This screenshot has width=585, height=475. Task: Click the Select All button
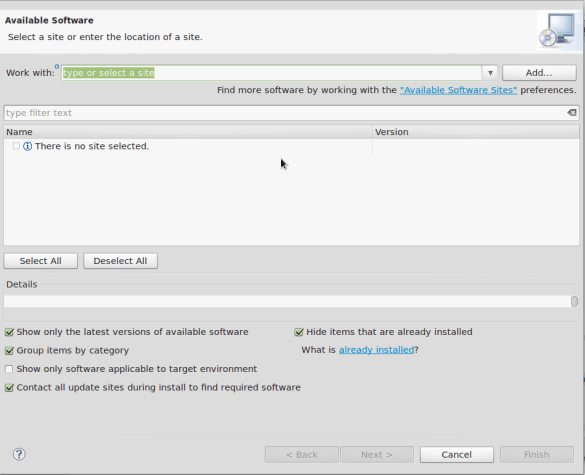coord(41,261)
